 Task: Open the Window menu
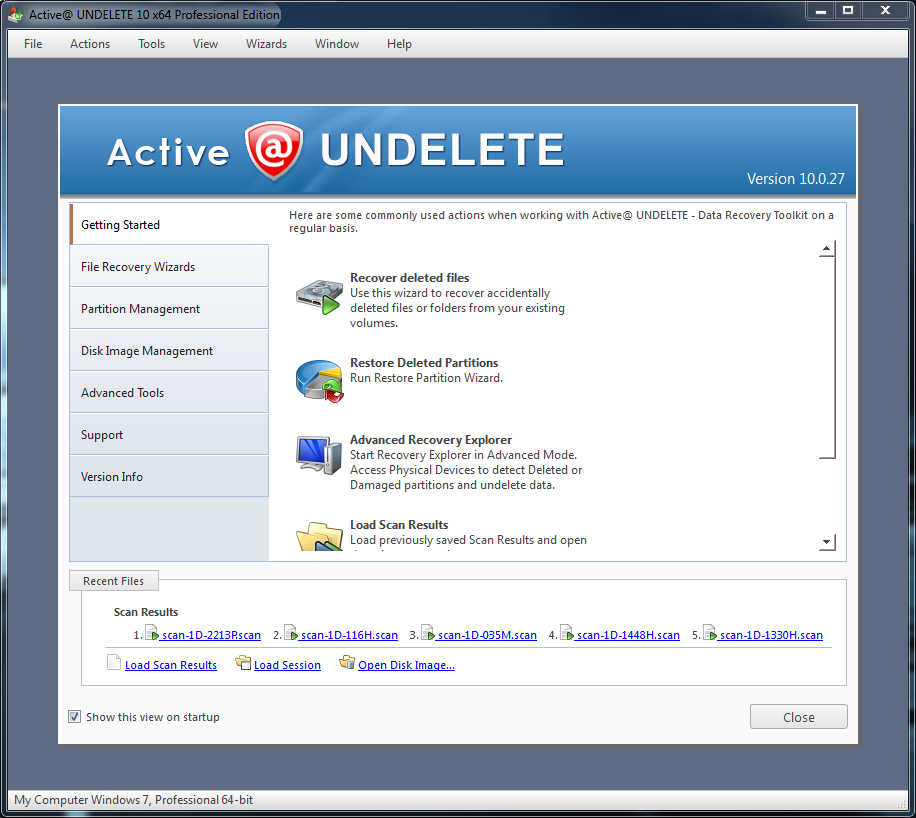(x=336, y=44)
